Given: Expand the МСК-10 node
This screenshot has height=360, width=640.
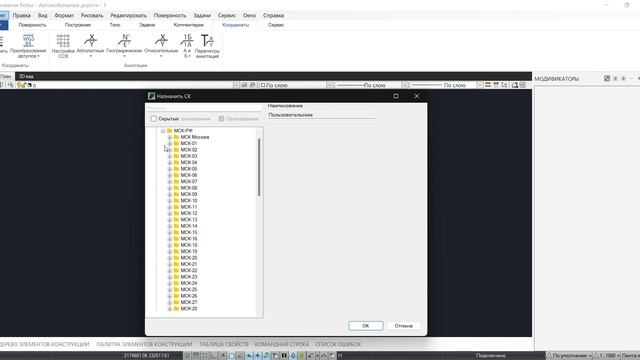Looking at the screenshot, I should coord(170,201).
